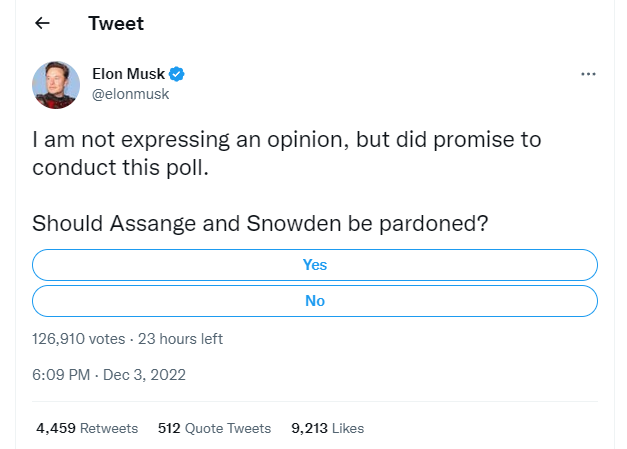Open Elon Musk's profile picture
Viewport: 627px width, 449px height.
pyautogui.click(x=56, y=84)
